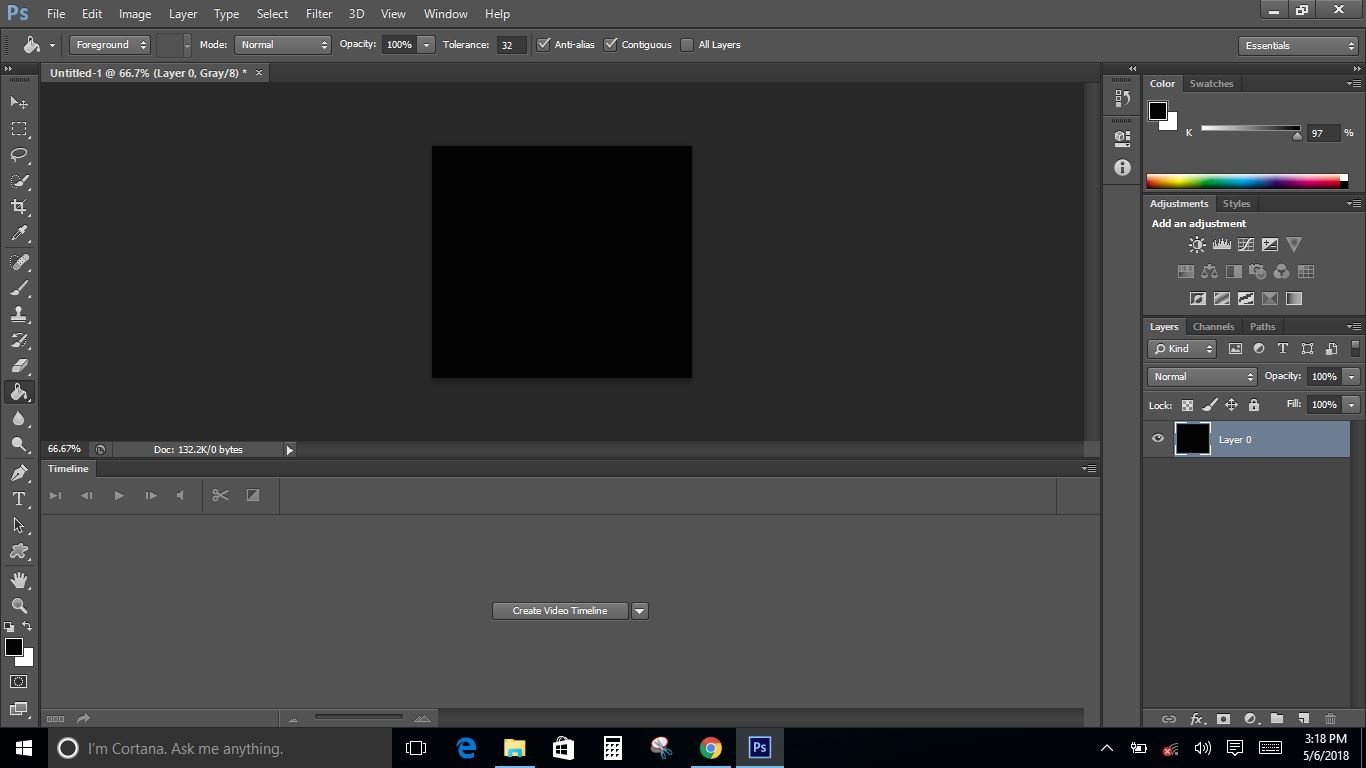Add a Levels adjustment
The width and height of the screenshot is (1366, 768).
[1221, 244]
